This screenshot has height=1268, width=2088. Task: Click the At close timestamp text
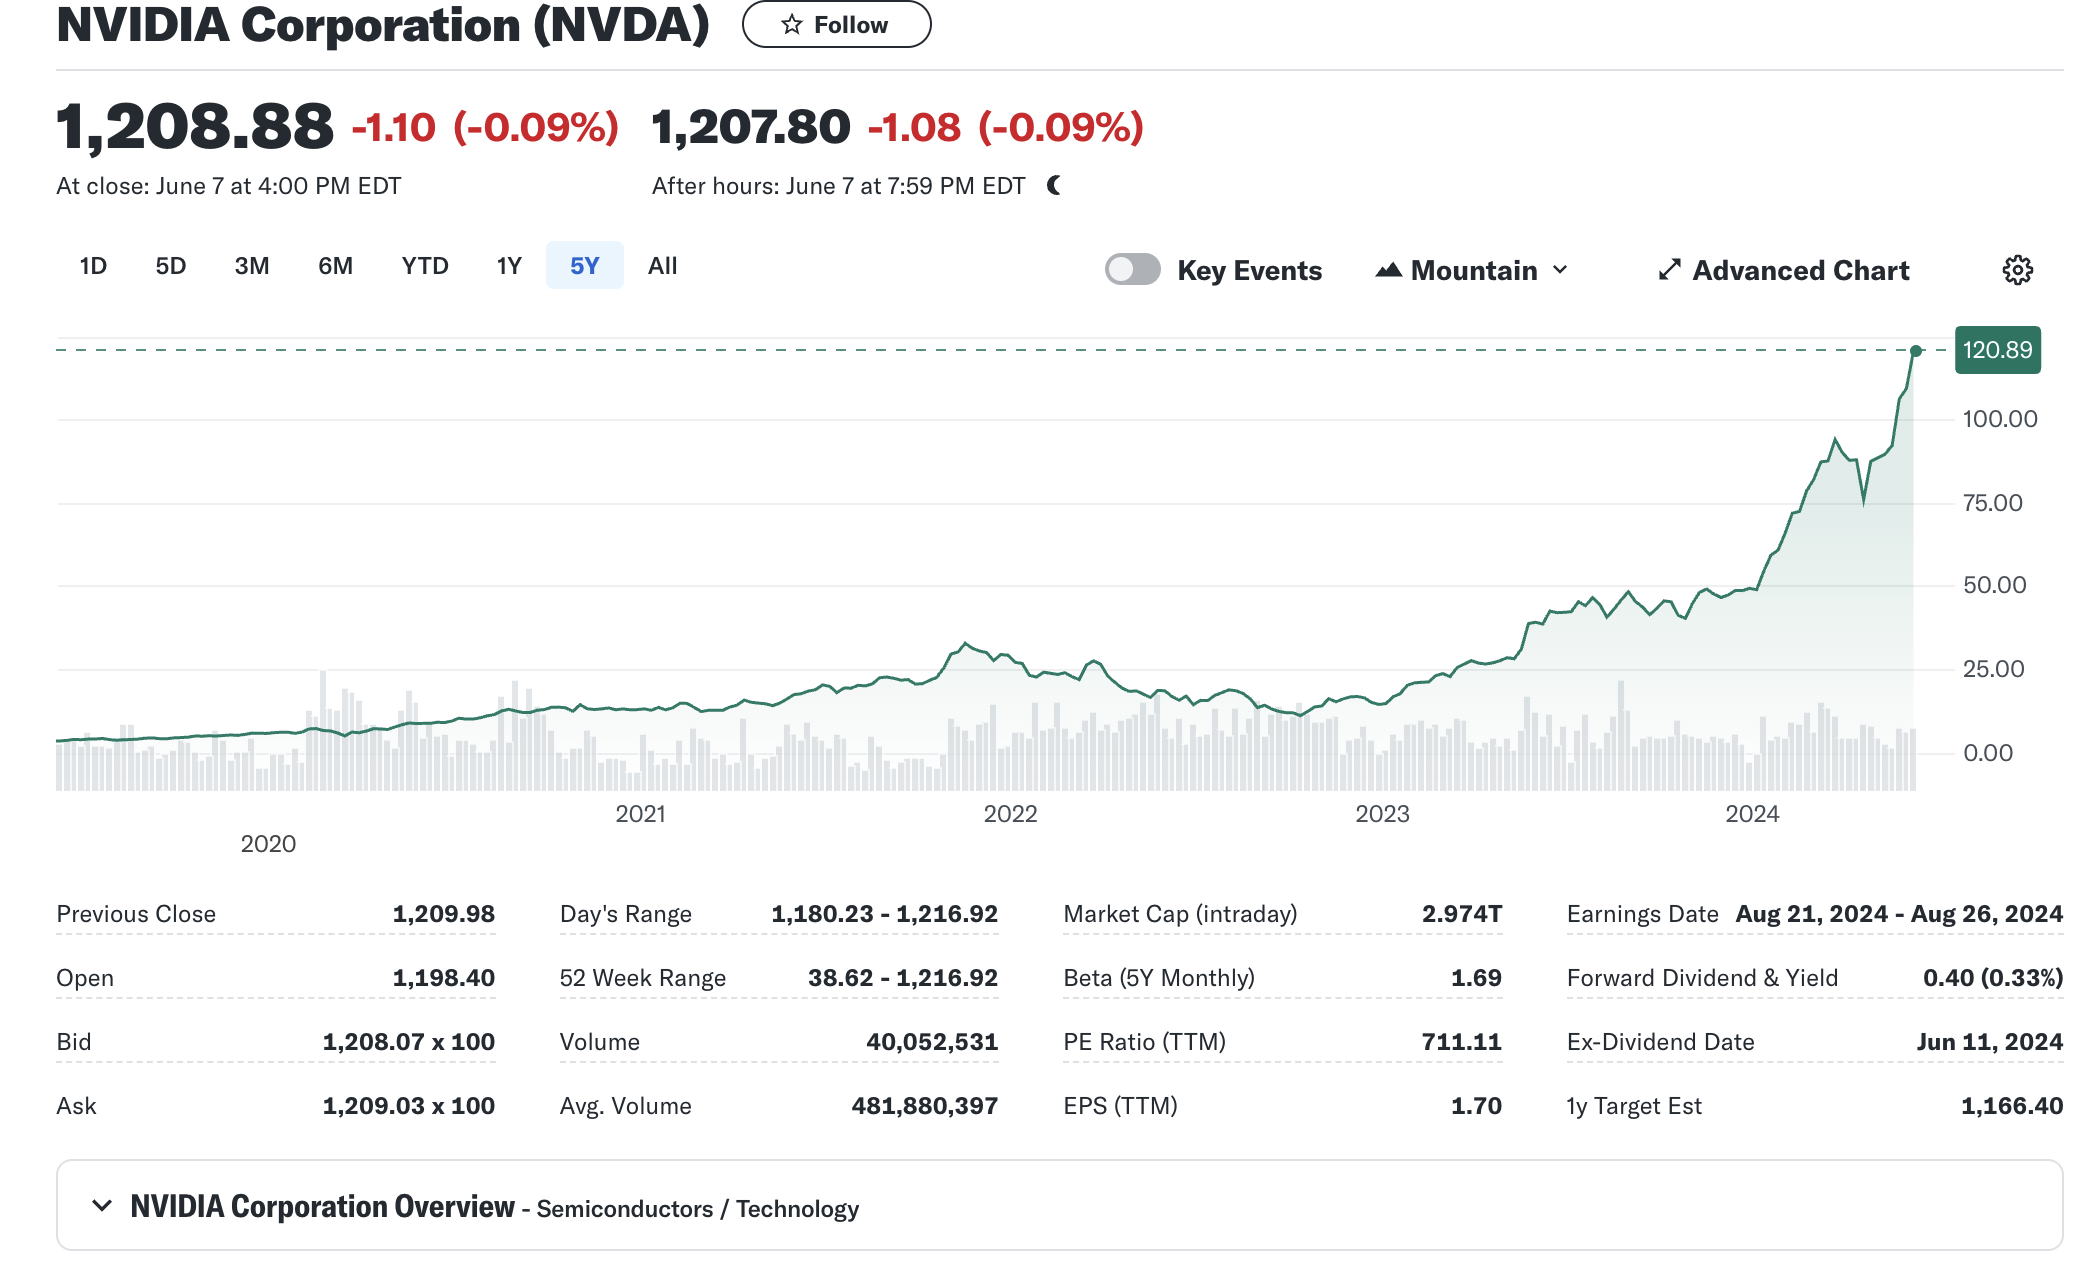point(228,186)
